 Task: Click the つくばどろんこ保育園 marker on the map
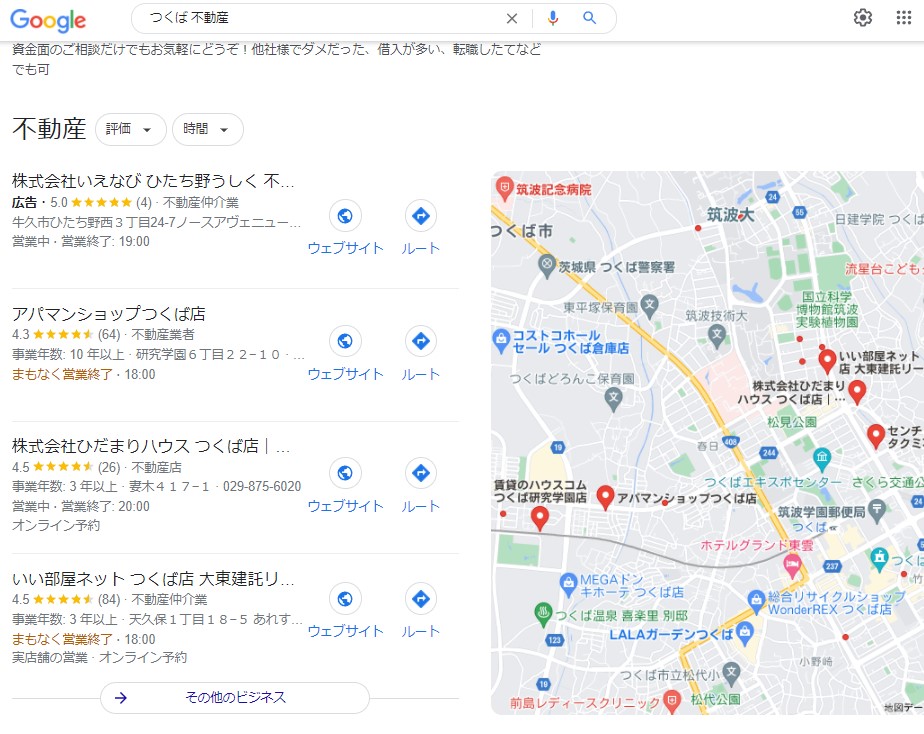tap(613, 399)
